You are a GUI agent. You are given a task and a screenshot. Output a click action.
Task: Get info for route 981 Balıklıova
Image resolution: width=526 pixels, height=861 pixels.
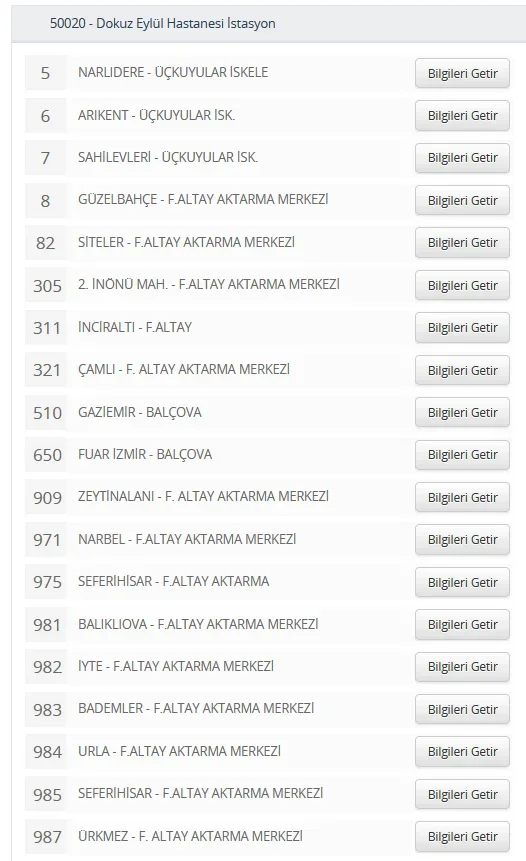point(462,625)
